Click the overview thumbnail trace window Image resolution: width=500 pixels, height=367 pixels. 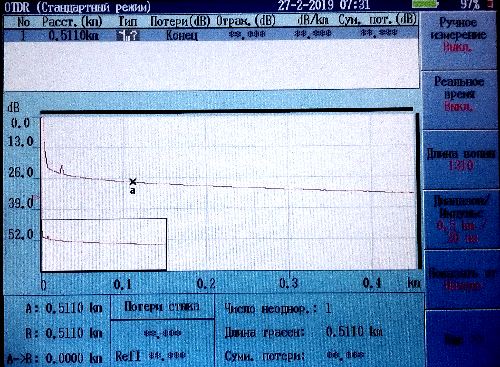click(x=104, y=244)
